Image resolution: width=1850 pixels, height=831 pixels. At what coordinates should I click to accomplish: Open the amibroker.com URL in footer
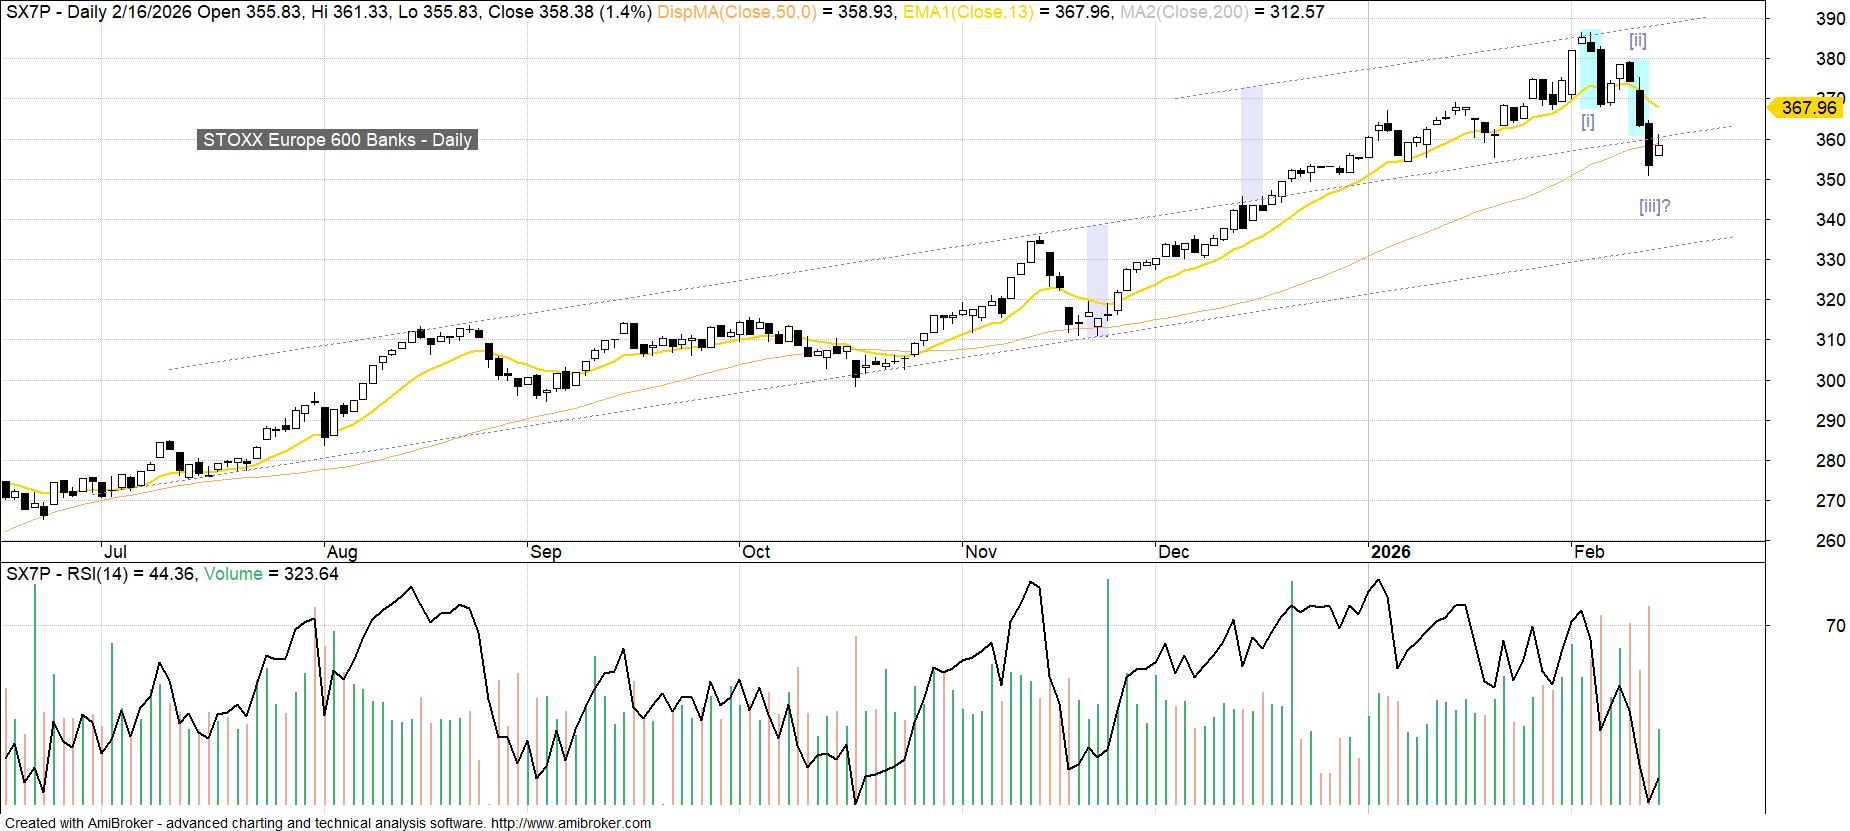point(571,823)
